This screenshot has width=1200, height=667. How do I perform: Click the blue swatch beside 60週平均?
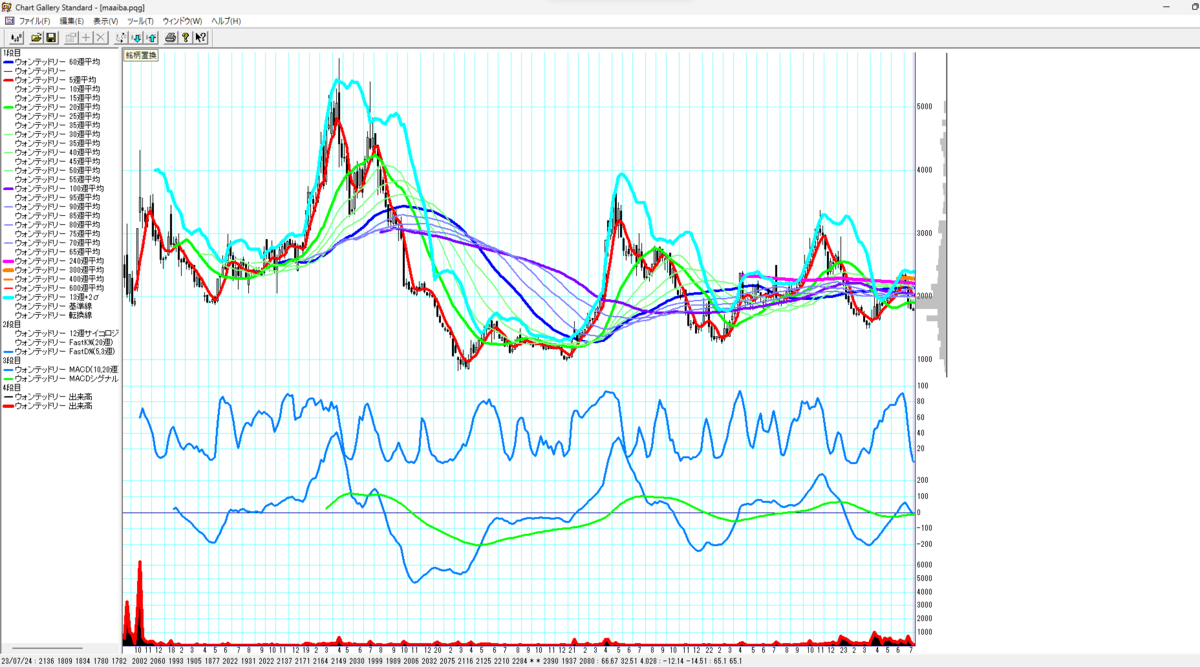point(8,62)
